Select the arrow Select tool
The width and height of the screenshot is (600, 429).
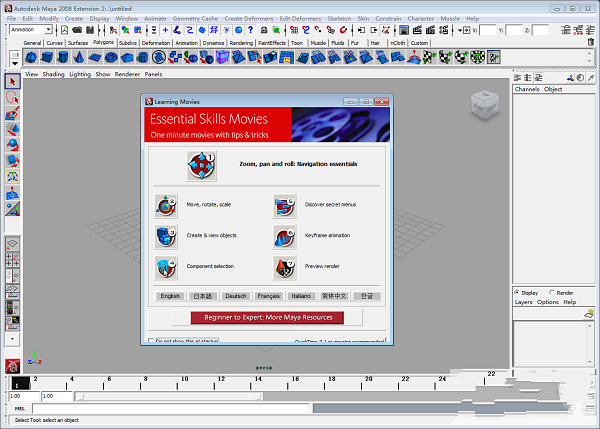(12, 81)
